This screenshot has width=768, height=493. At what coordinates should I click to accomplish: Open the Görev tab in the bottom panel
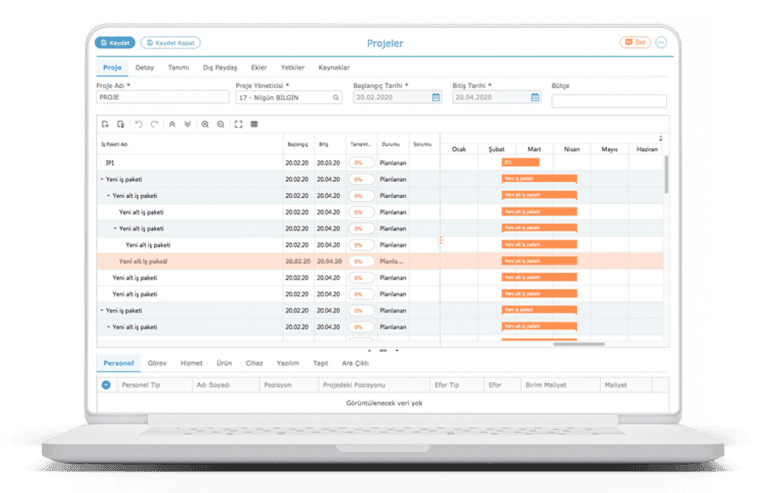(157, 363)
